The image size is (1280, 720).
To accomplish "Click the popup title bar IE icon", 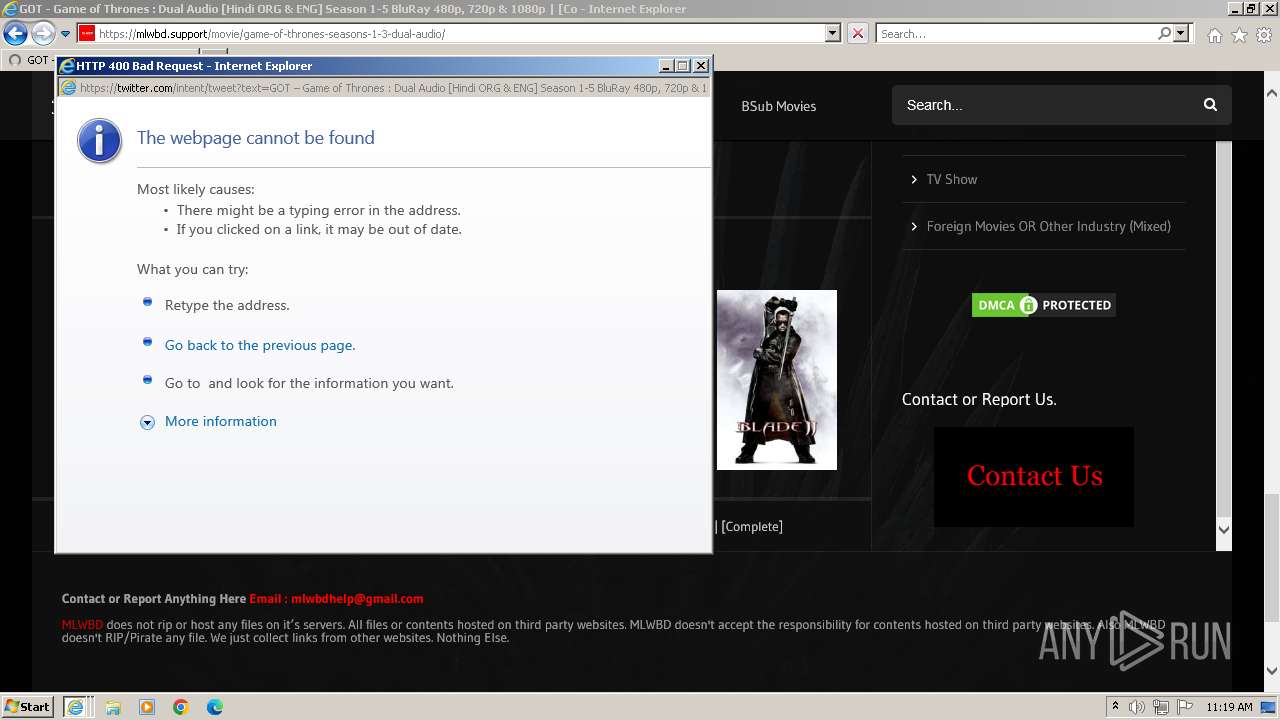I will tap(68, 66).
